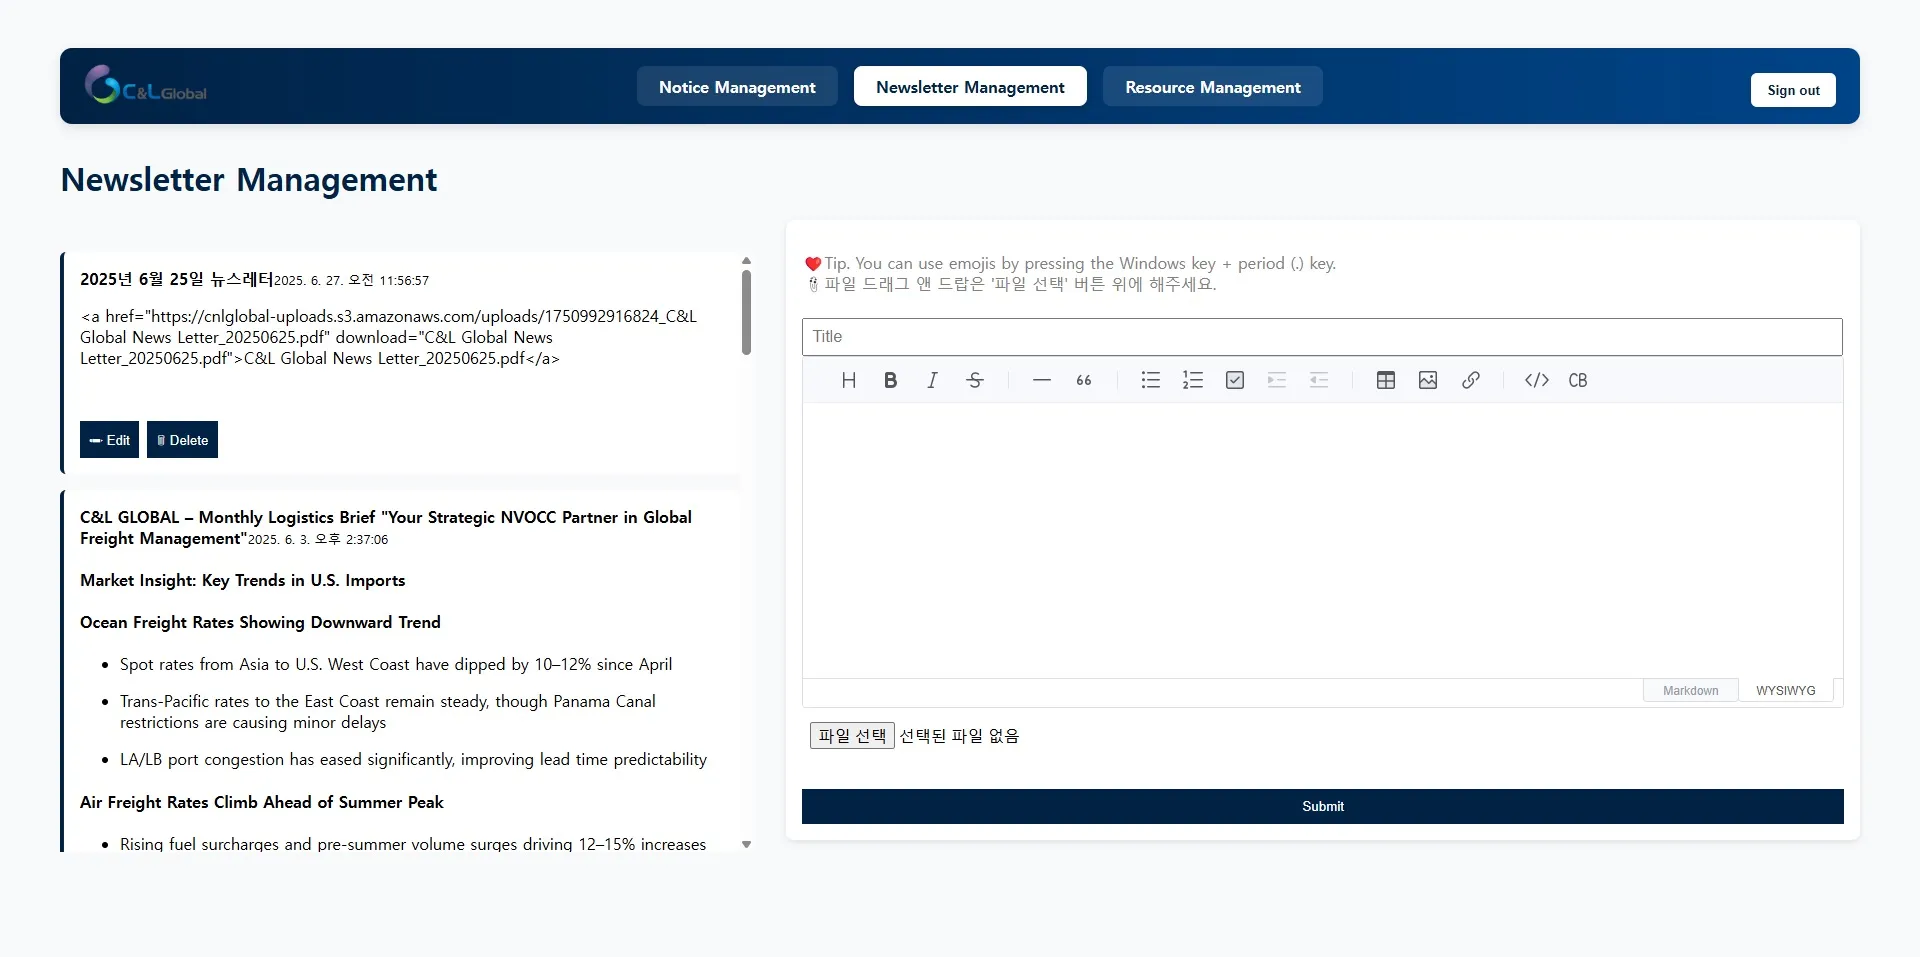1920x957 pixels.
Task: Click the Newsletter Management page heading
Action: pyautogui.click(x=249, y=180)
